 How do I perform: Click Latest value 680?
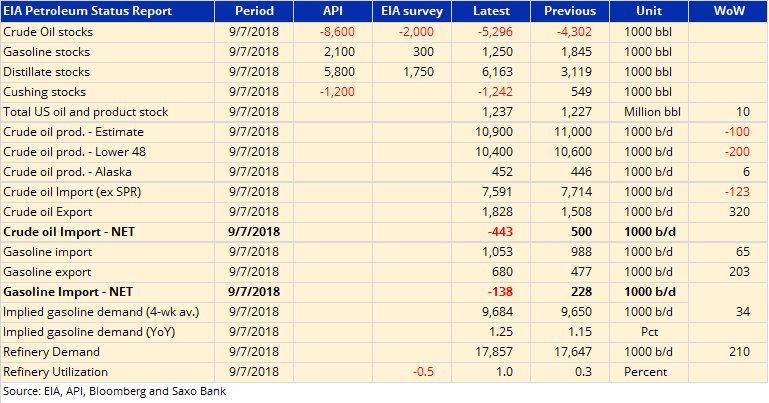(x=502, y=272)
